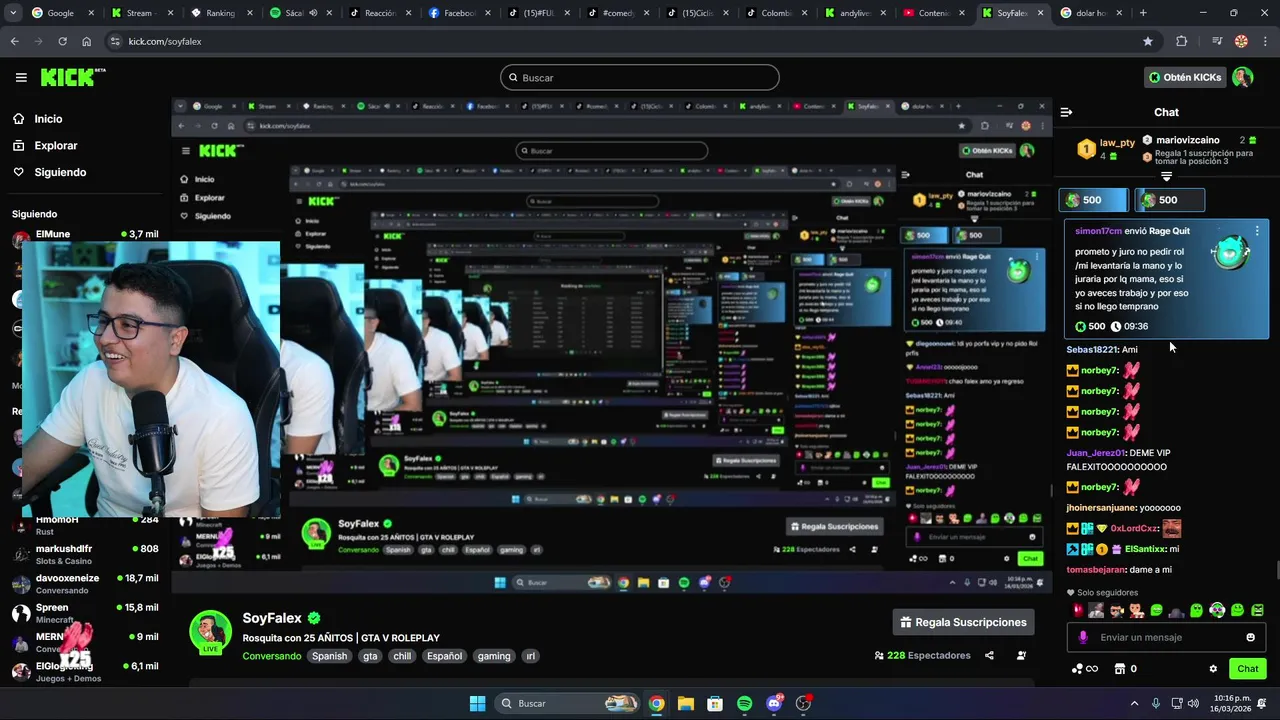Open Spreen channel in sidebar
The image size is (1280, 720).
[x=85, y=613]
